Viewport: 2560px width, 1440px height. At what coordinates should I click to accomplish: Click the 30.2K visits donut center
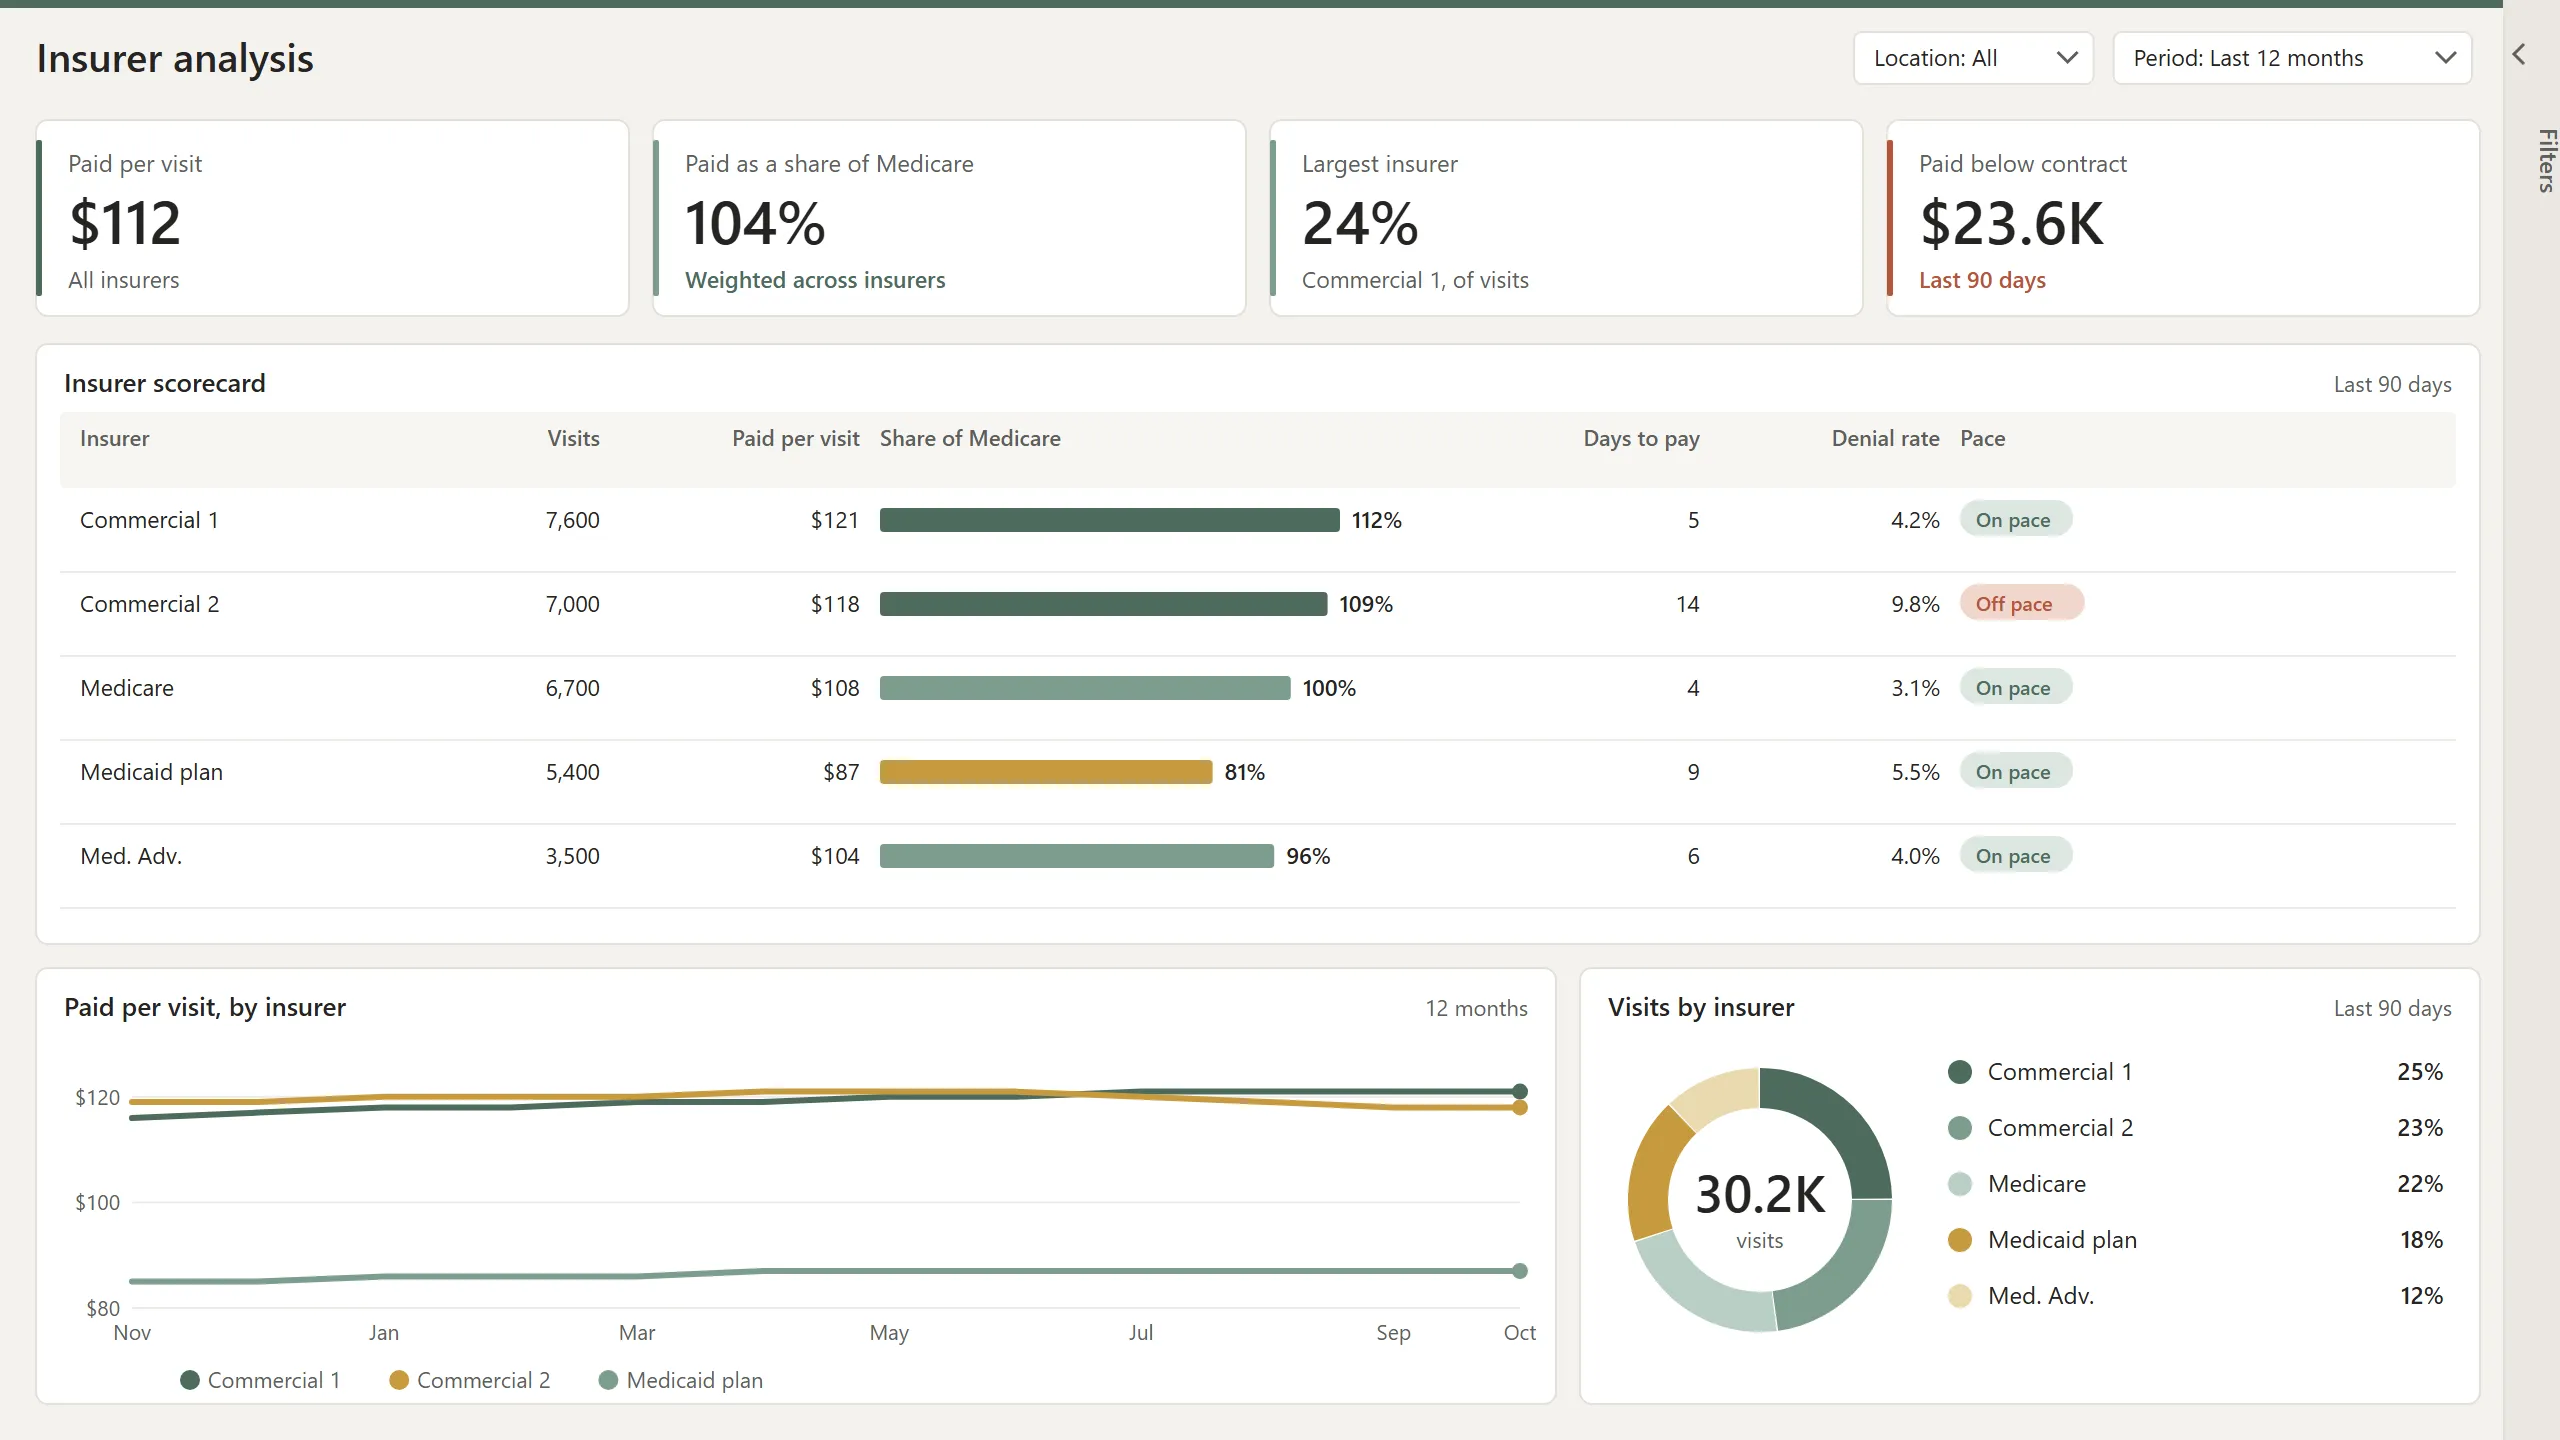pos(1760,1208)
